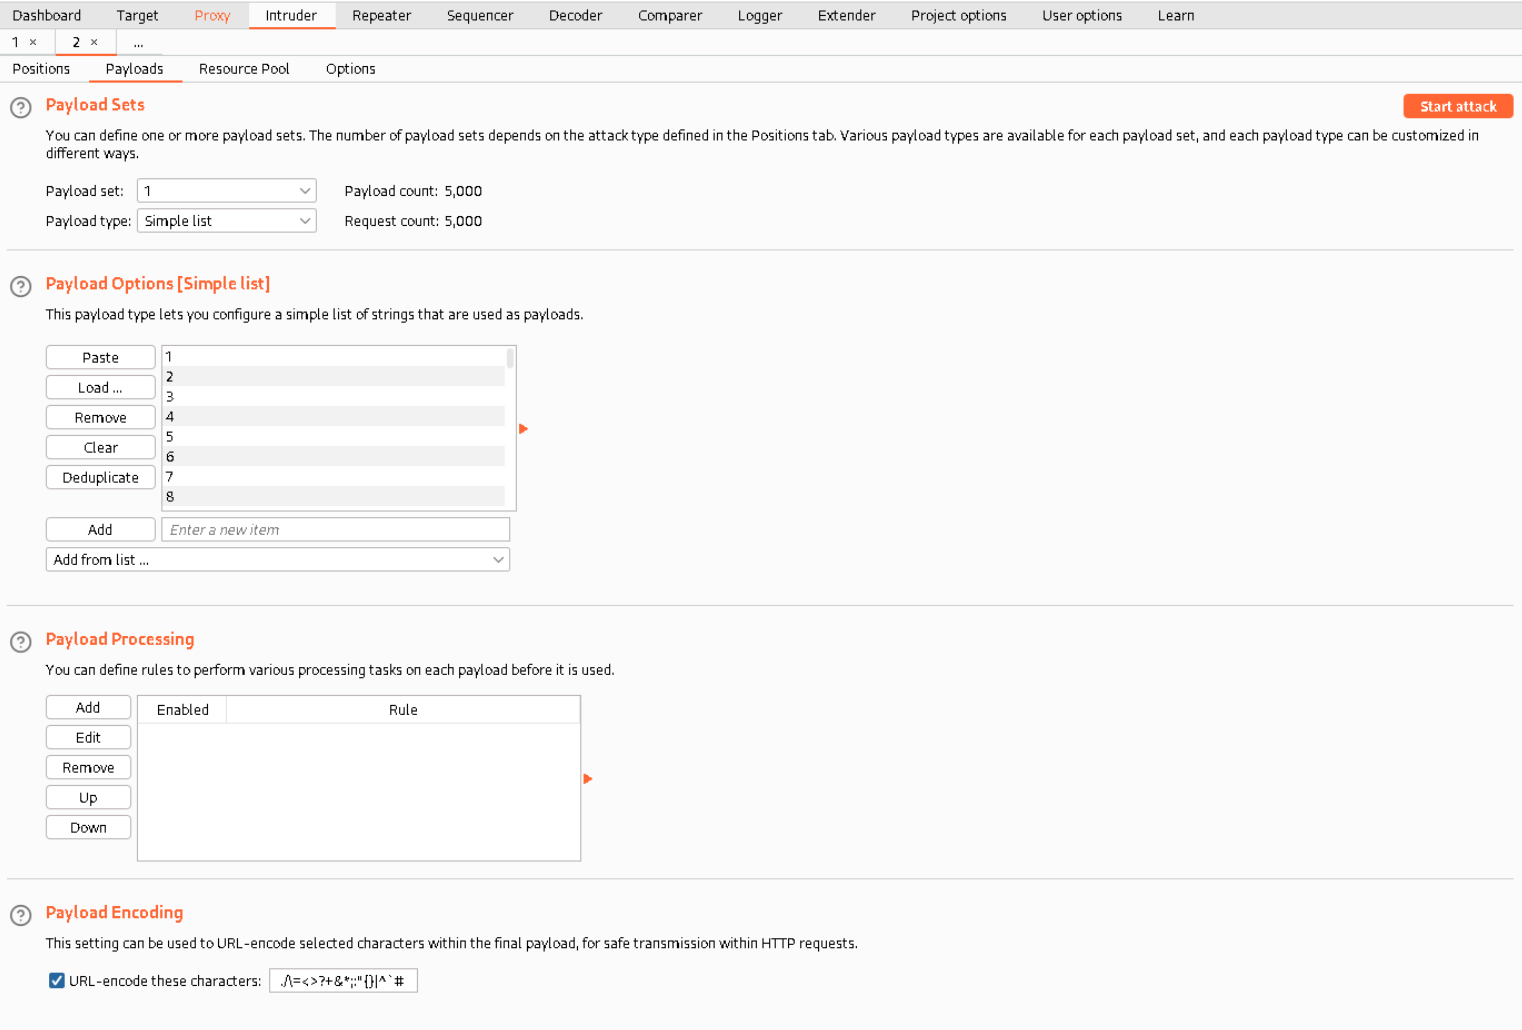This screenshot has width=1522, height=1030.
Task: Move processing rule Down
Action: click(88, 827)
